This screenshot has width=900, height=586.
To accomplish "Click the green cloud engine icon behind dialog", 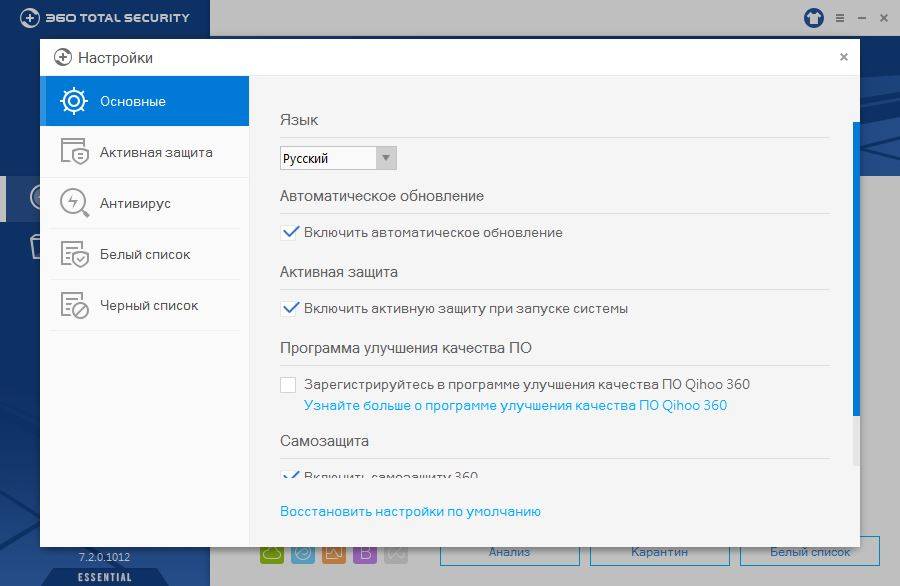I will [x=272, y=553].
